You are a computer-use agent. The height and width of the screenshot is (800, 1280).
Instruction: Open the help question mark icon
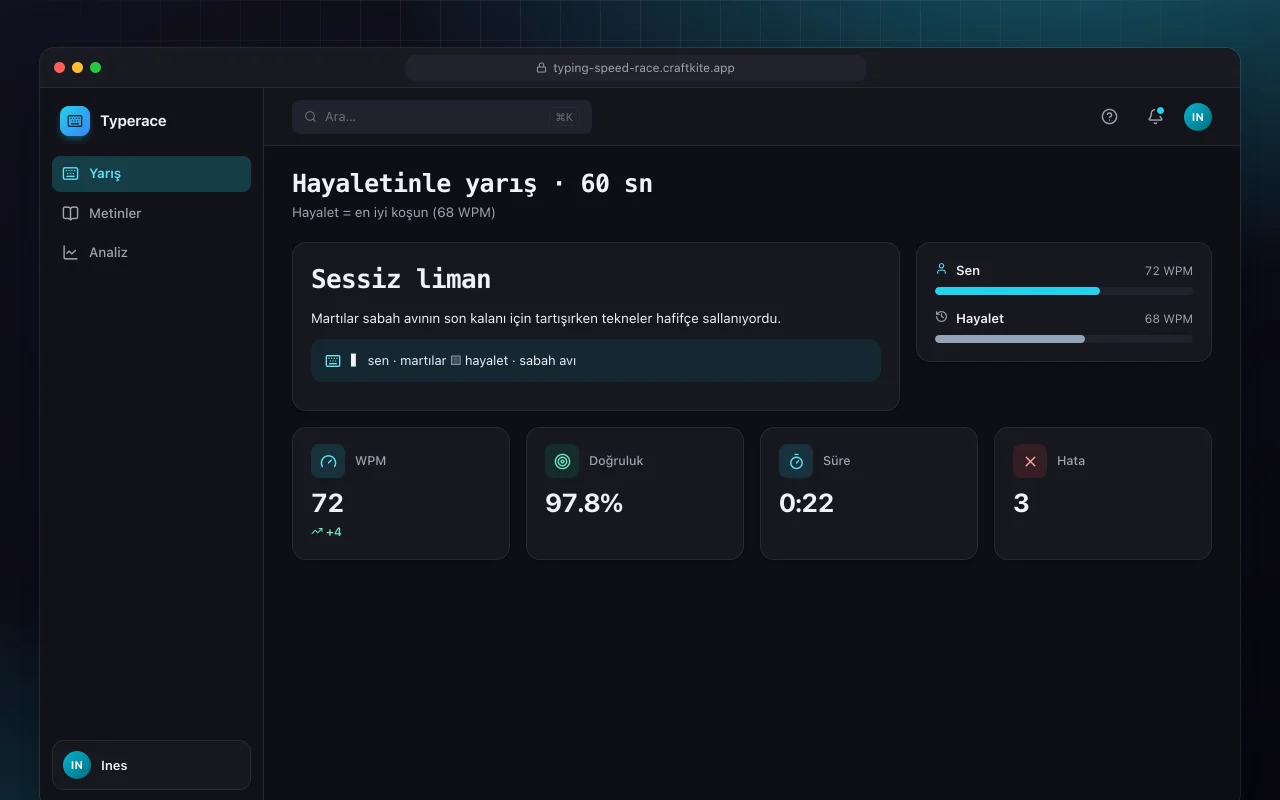[x=1109, y=117]
